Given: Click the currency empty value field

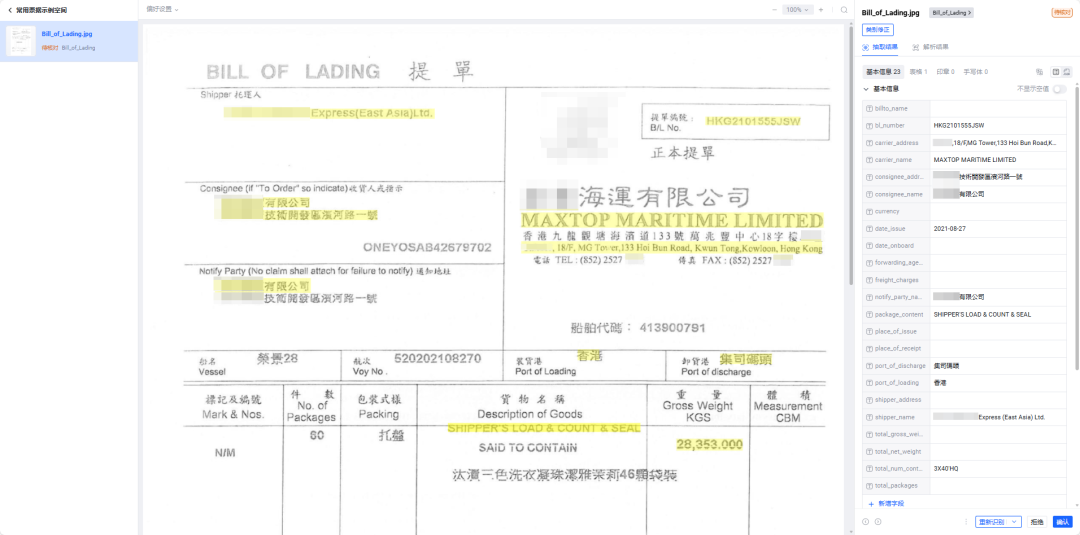Looking at the screenshot, I should point(998,211).
